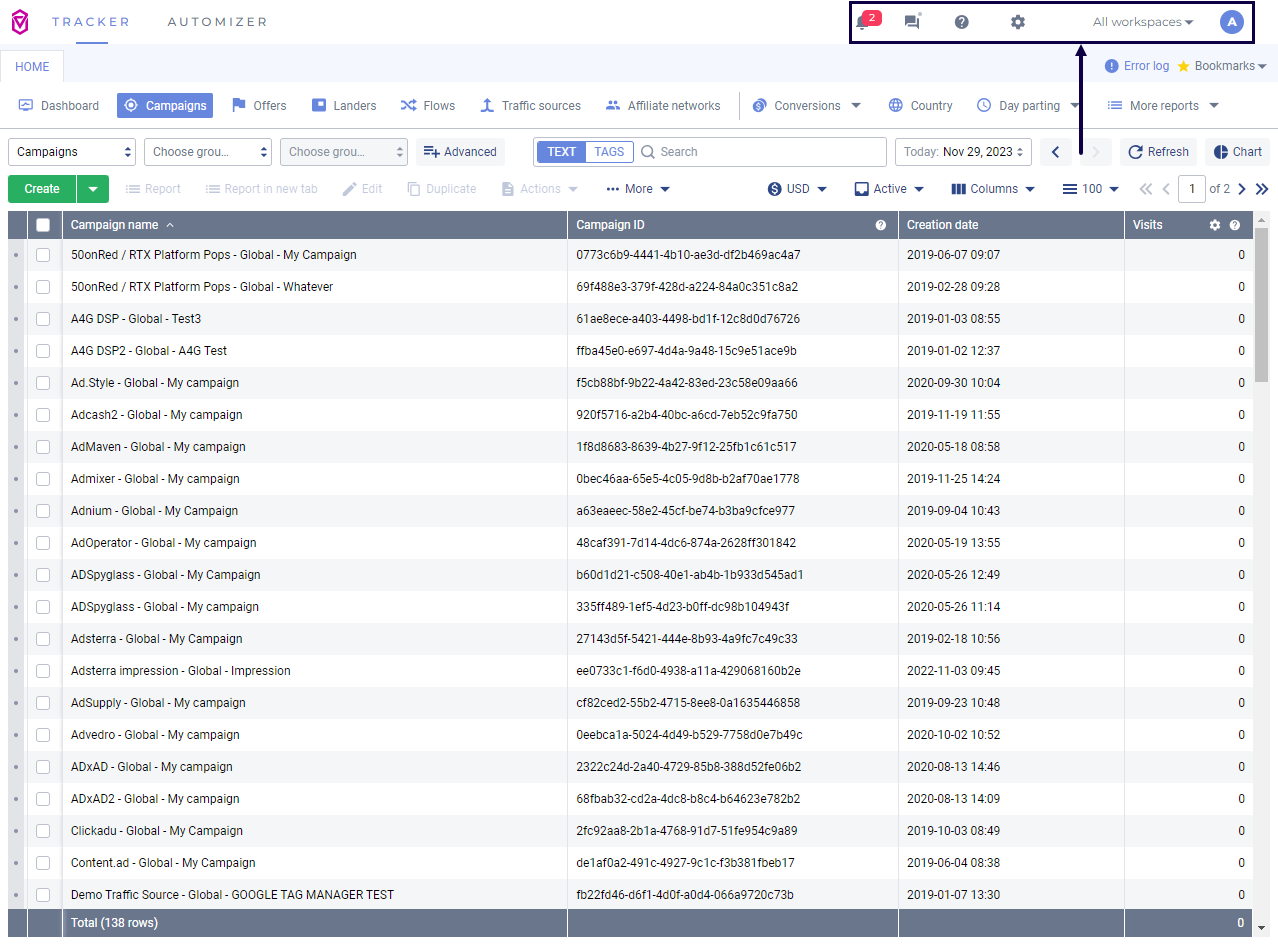Sort by Campaign name column header
Screen dimensions: 1278x945
pos(114,225)
